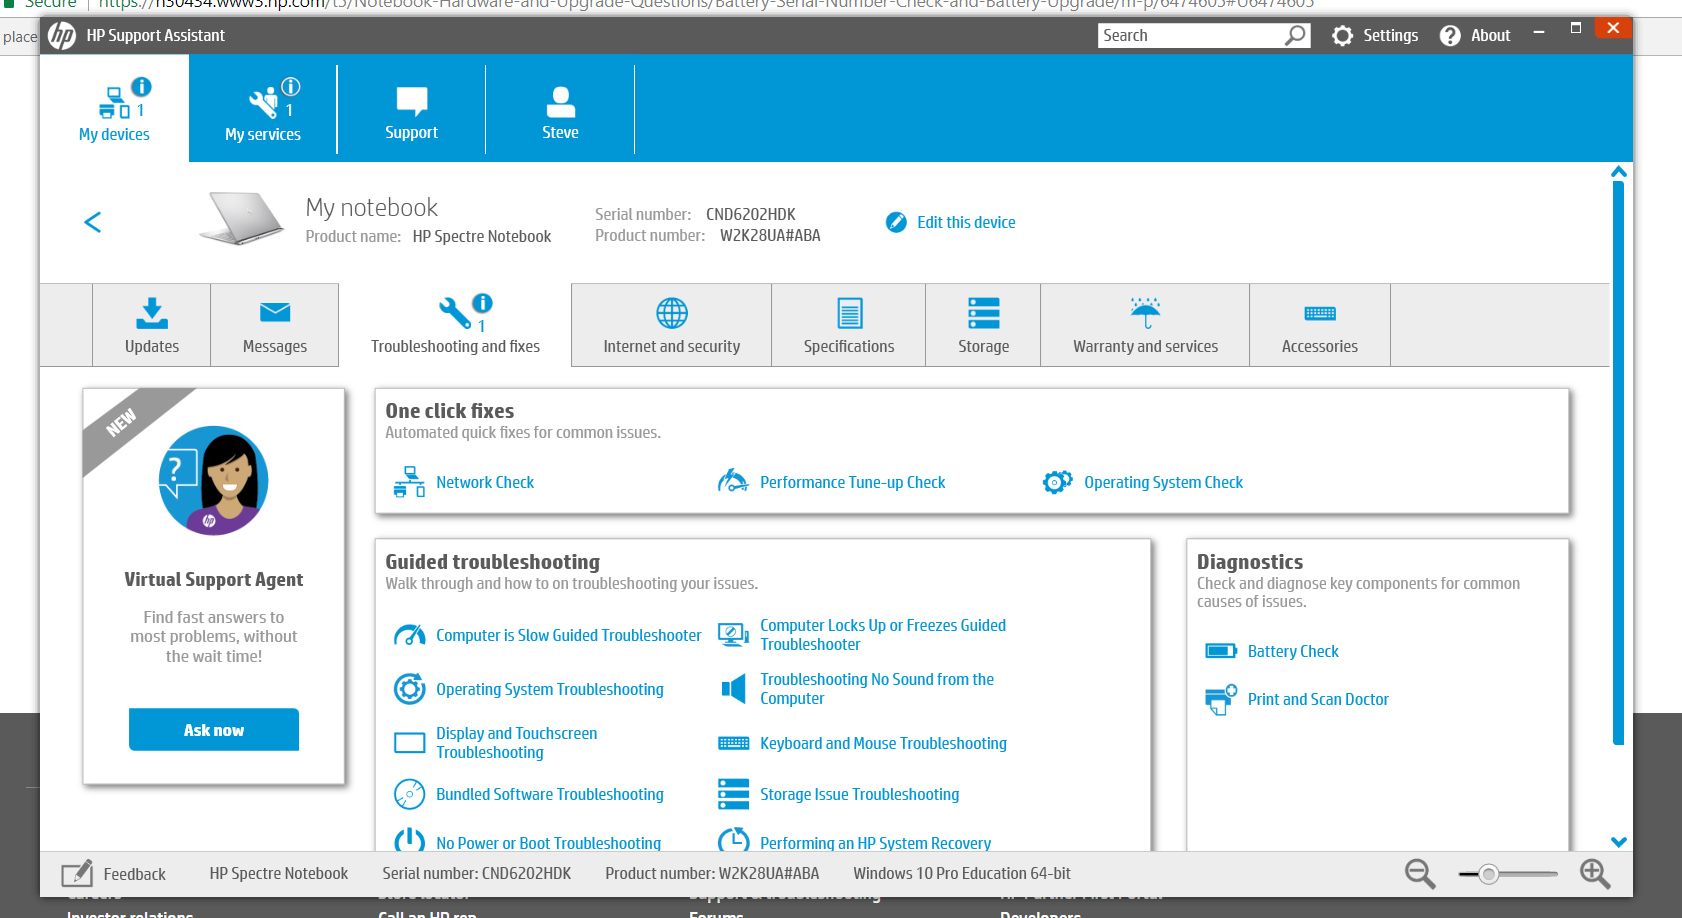This screenshot has width=1682, height=918.
Task: Open Internet and security section
Action: 672,325
